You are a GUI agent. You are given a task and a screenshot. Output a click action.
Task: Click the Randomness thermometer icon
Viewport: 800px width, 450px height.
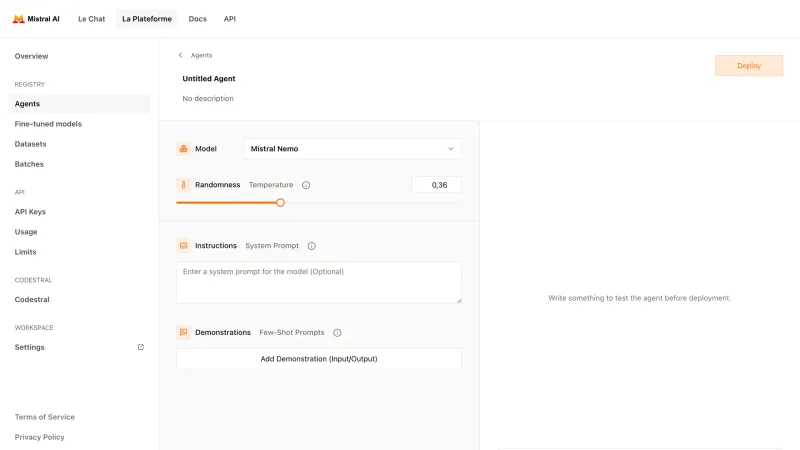coord(184,185)
